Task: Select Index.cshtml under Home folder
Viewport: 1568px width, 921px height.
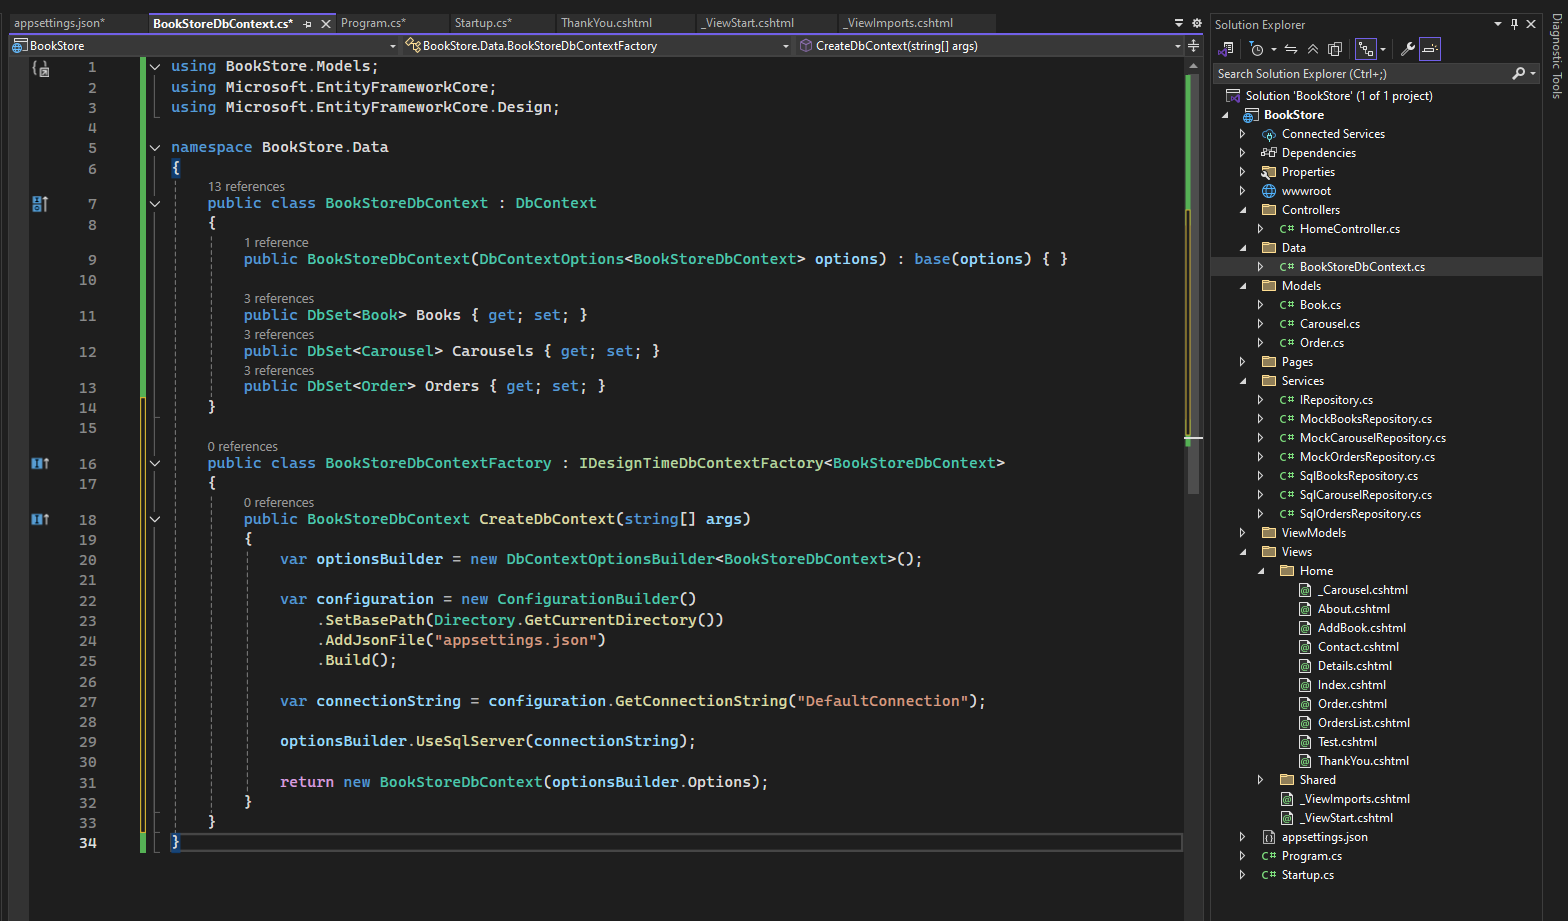Action: [x=1351, y=685]
